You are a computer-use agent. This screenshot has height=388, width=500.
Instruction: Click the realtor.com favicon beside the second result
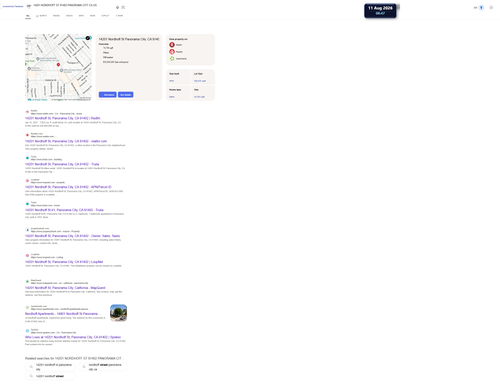tap(27, 135)
